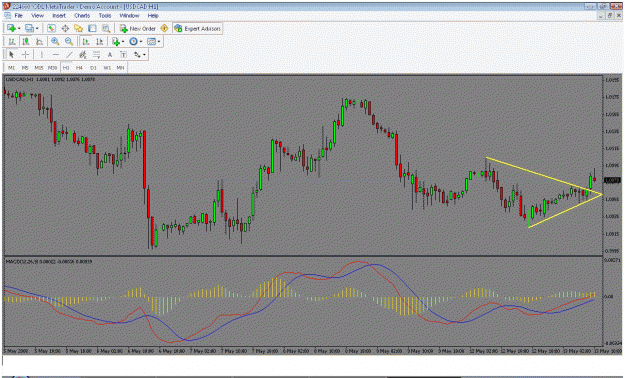
Task: Click the New Order button
Action: coord(138,29)
